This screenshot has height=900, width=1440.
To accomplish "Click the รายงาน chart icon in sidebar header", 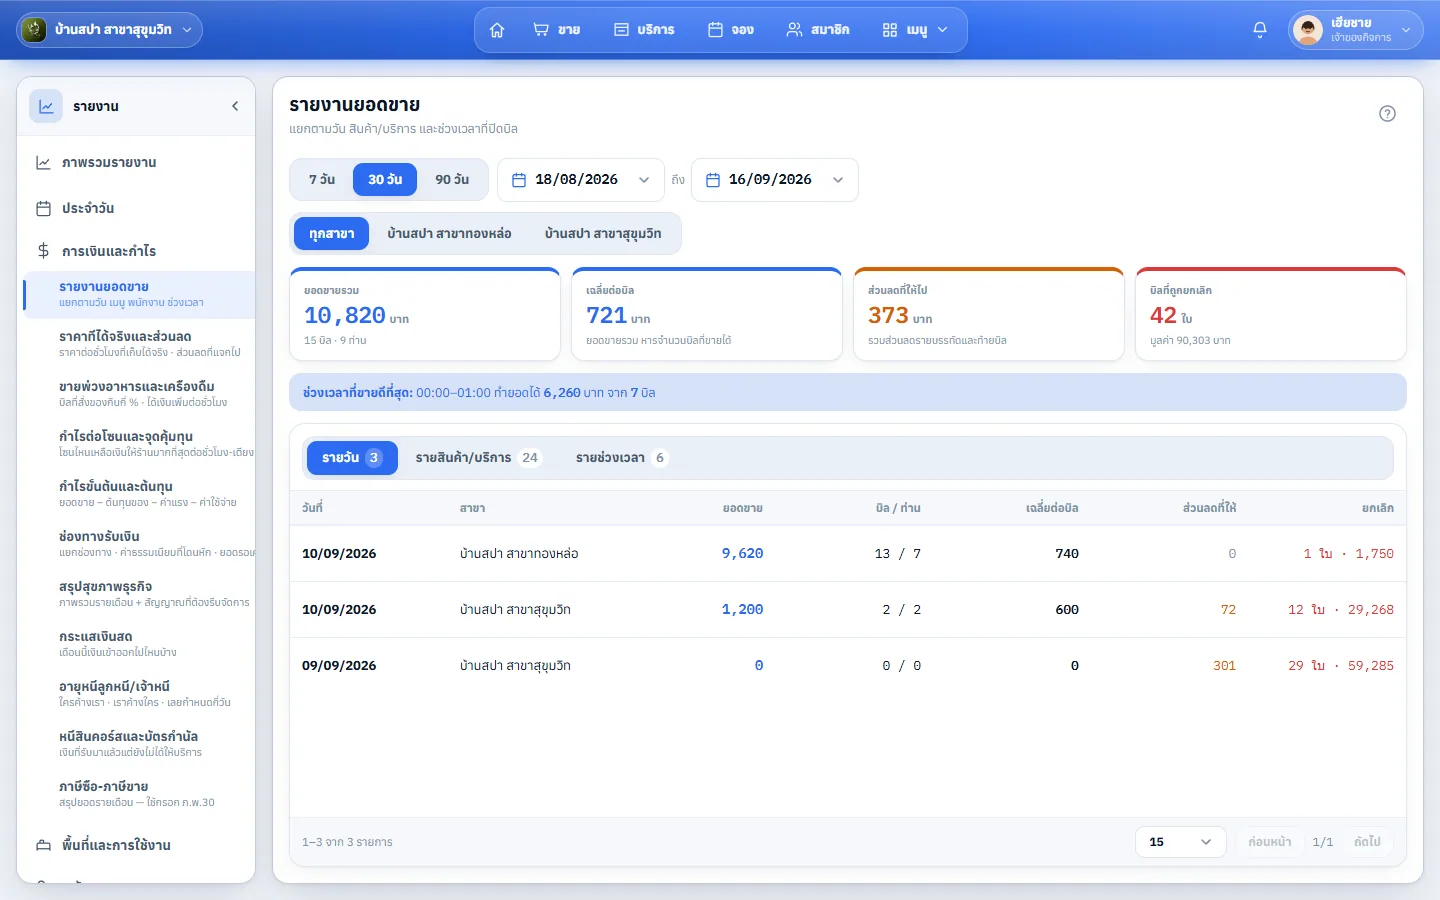I will pyautogui.click(x=46, y=106).
